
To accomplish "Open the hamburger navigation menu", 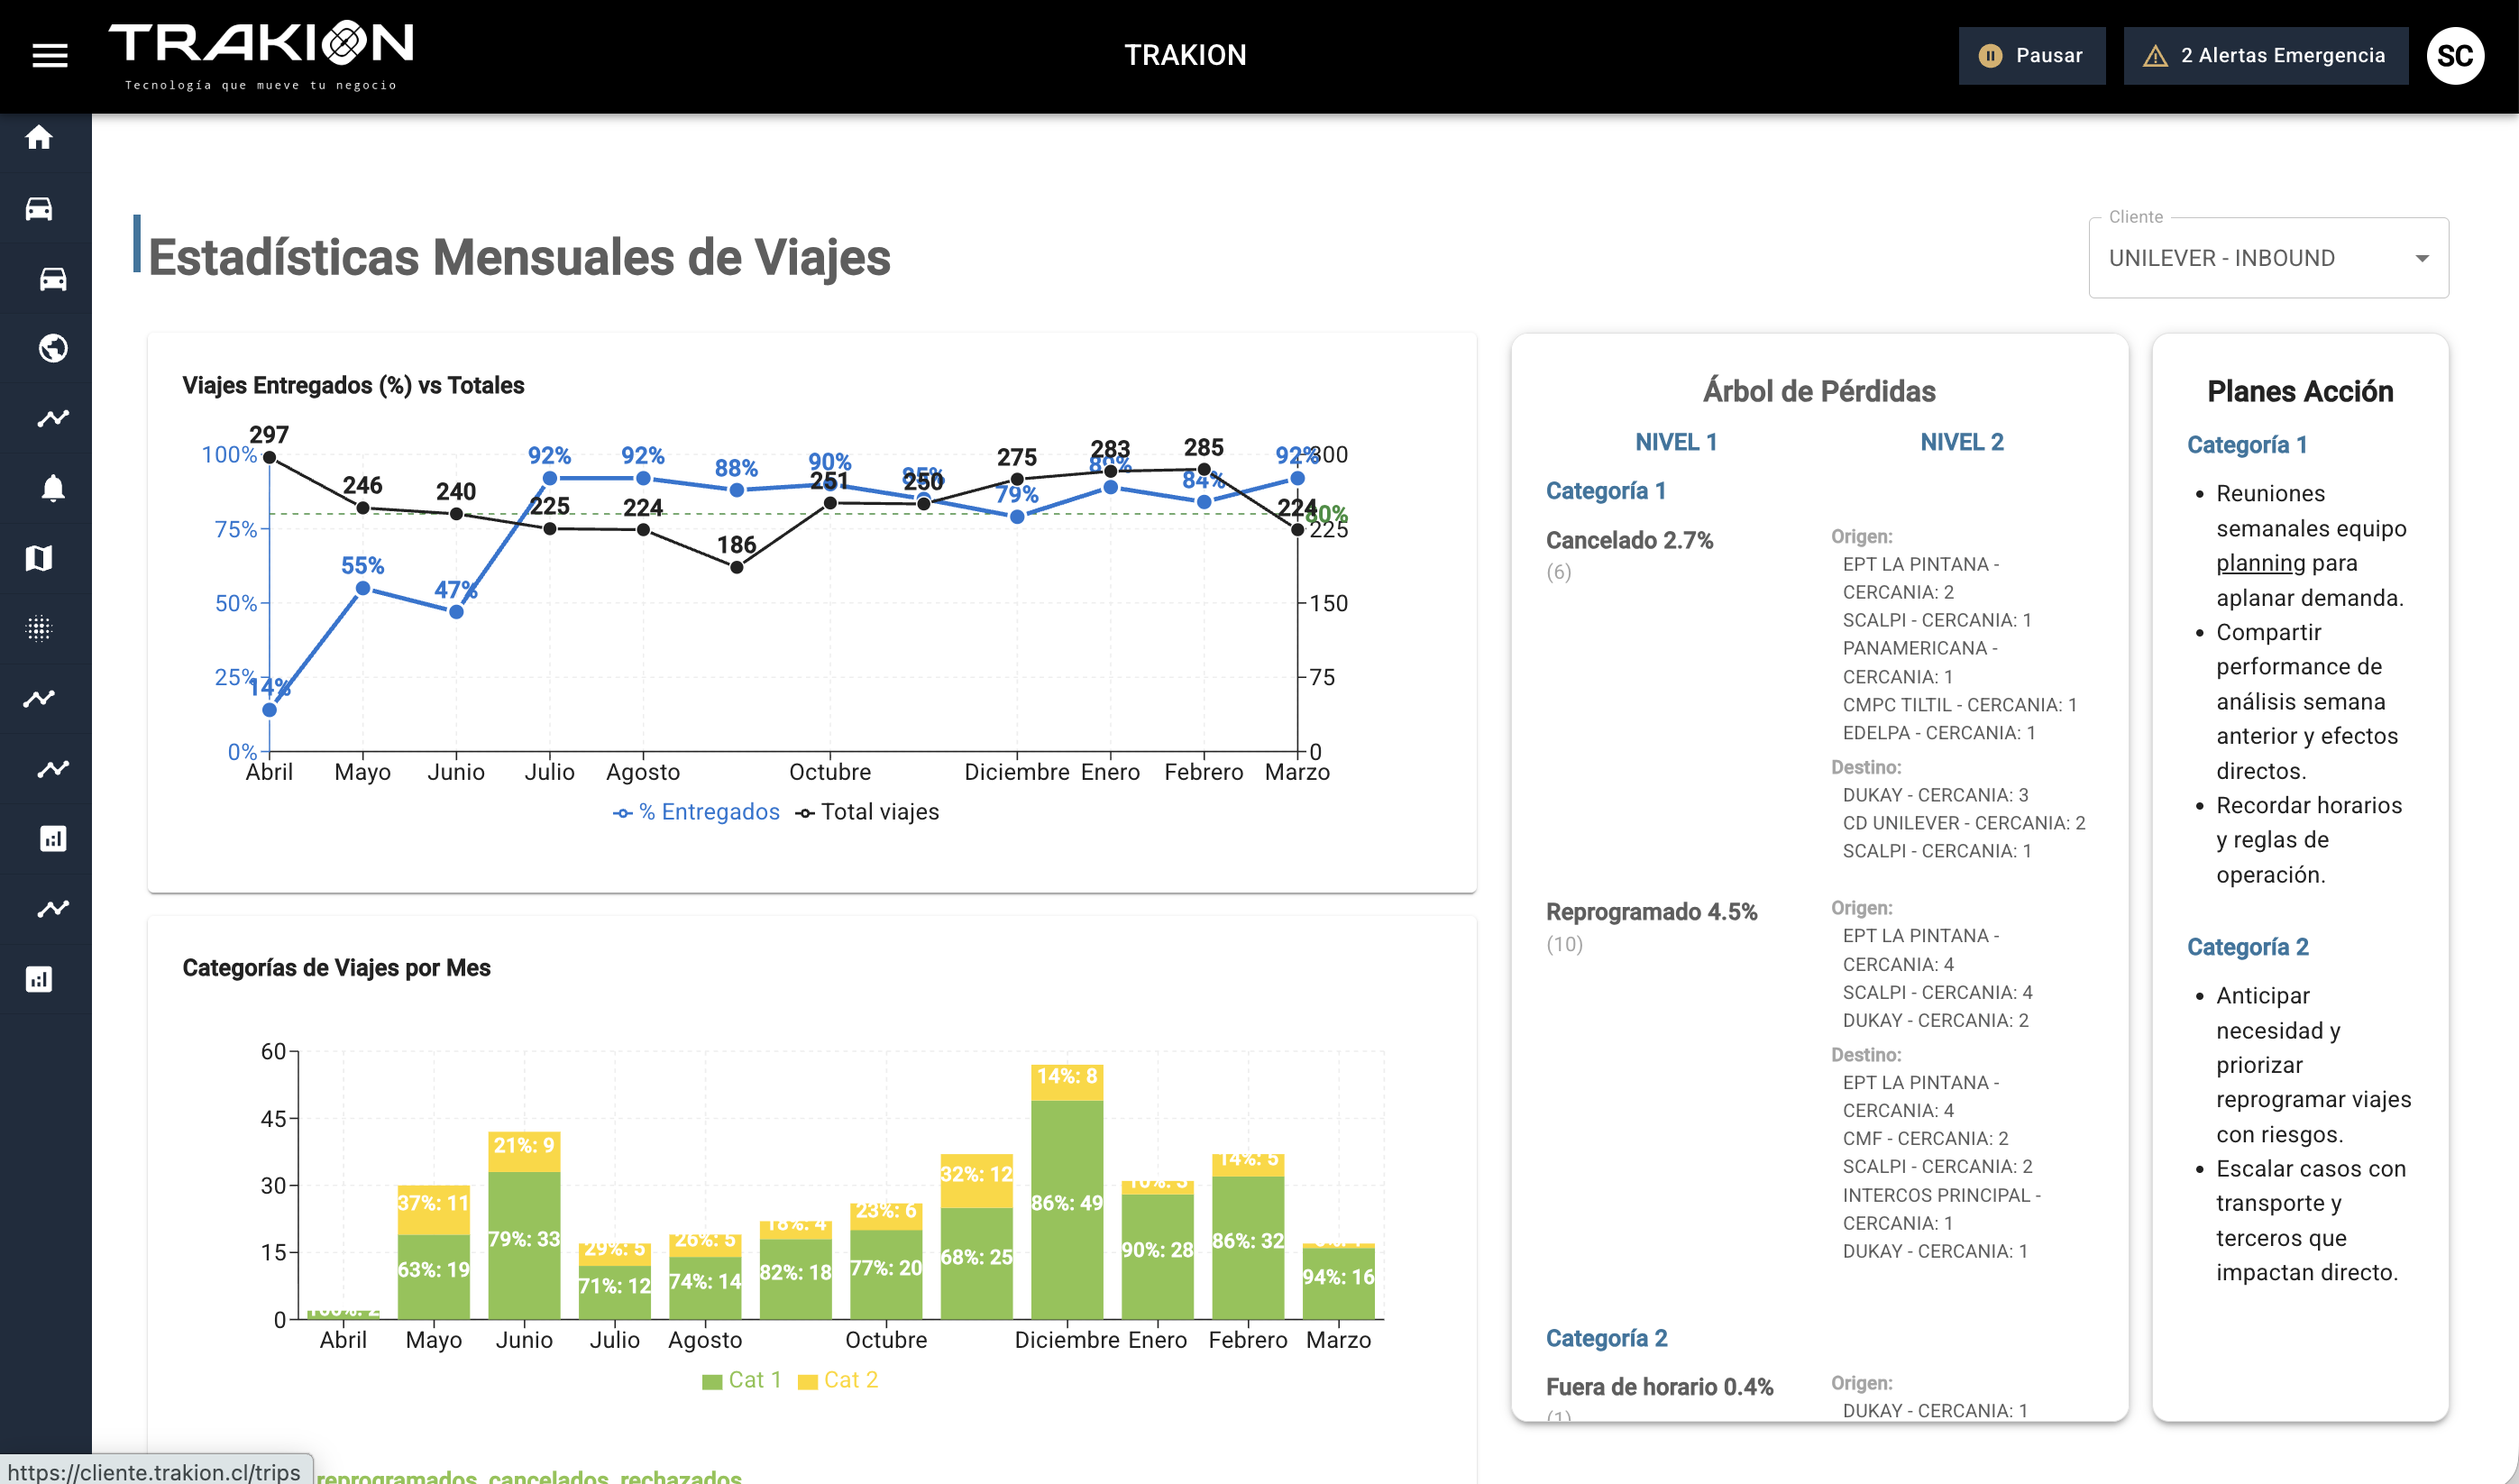I will (49, 55).
